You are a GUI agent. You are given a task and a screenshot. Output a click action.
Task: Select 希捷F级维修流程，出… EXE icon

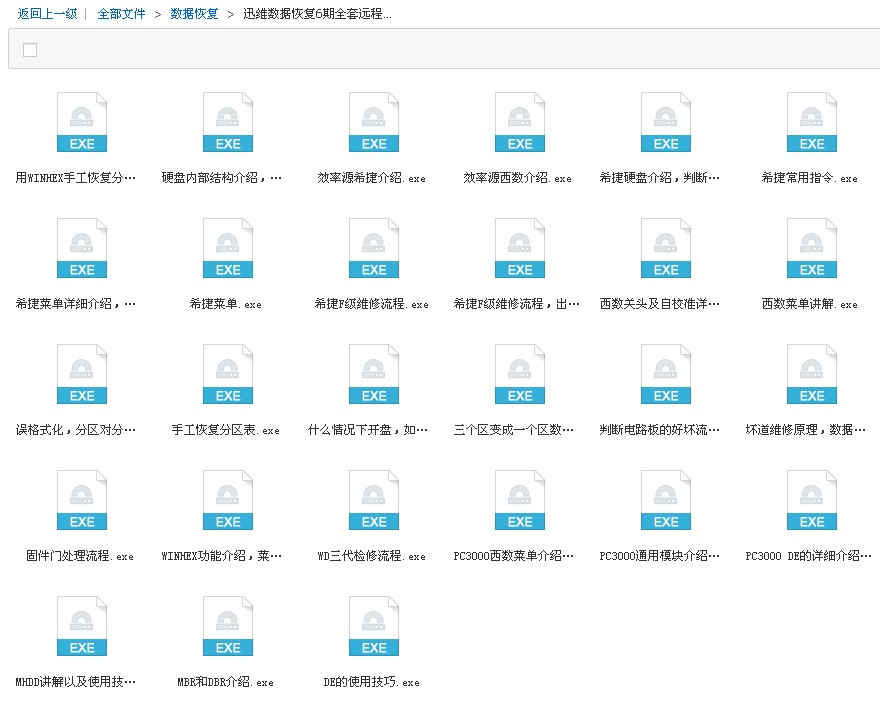point(520,248)
